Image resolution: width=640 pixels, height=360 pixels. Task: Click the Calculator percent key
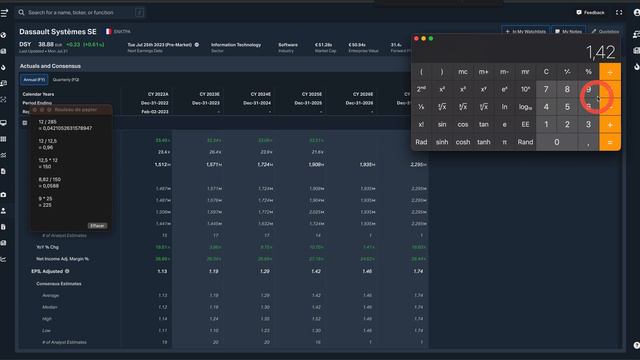[588, 72]
